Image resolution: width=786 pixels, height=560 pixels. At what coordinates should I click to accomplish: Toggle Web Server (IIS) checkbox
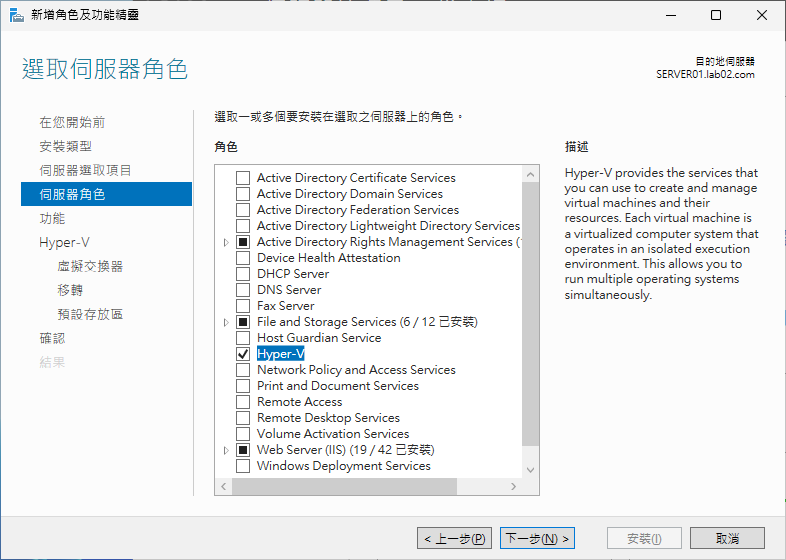click(x=243, y=450)
